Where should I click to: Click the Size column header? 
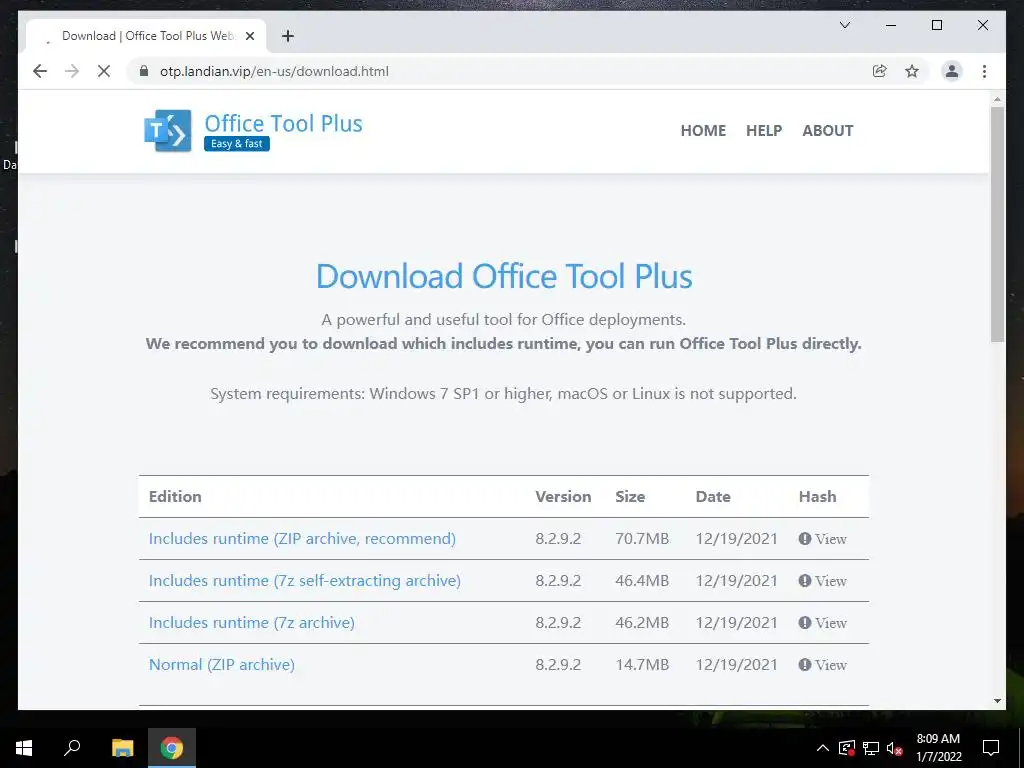point(630,496)
